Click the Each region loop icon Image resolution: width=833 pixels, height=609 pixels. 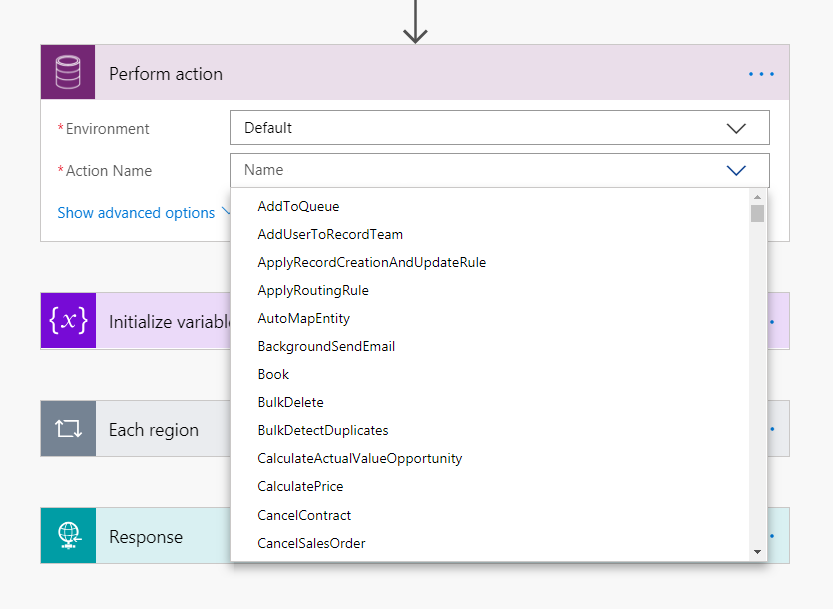click(68, 429)
